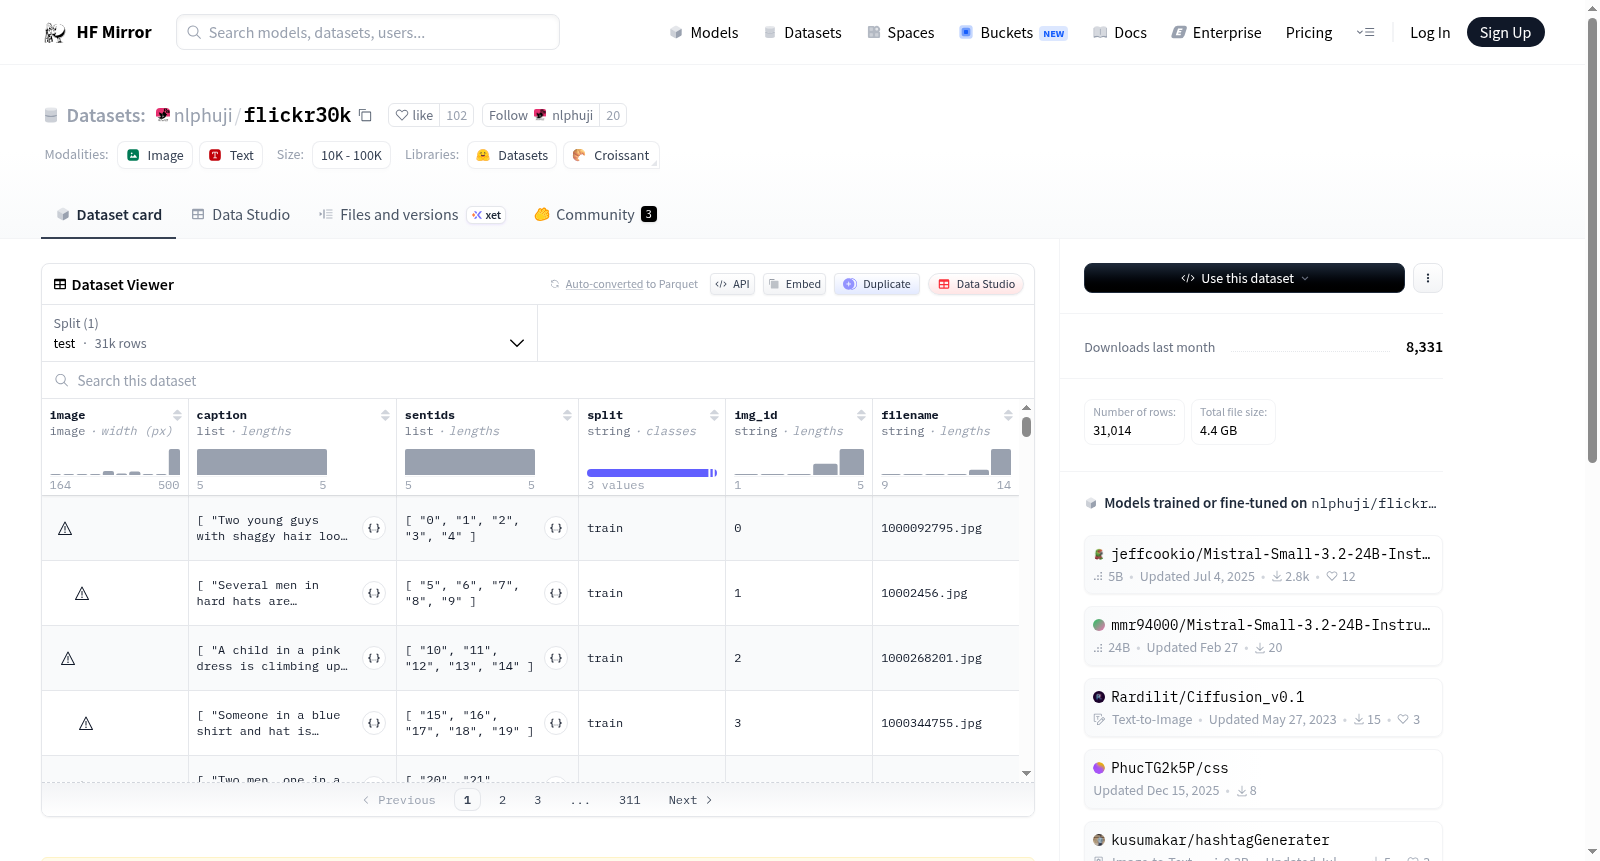
Task: Click image warning icon for 10002456.jpg row
Action: 82,593
